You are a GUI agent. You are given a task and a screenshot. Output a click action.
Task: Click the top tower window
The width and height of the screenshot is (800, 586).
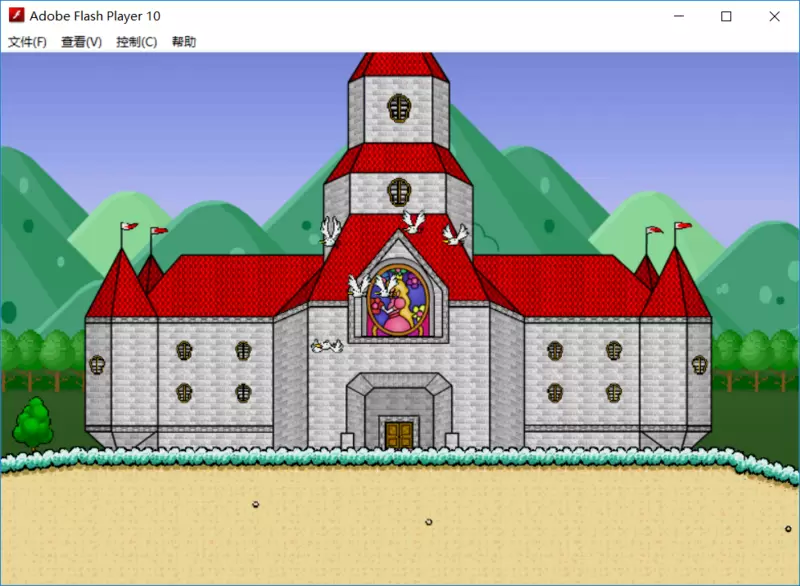tap(399, 108)
